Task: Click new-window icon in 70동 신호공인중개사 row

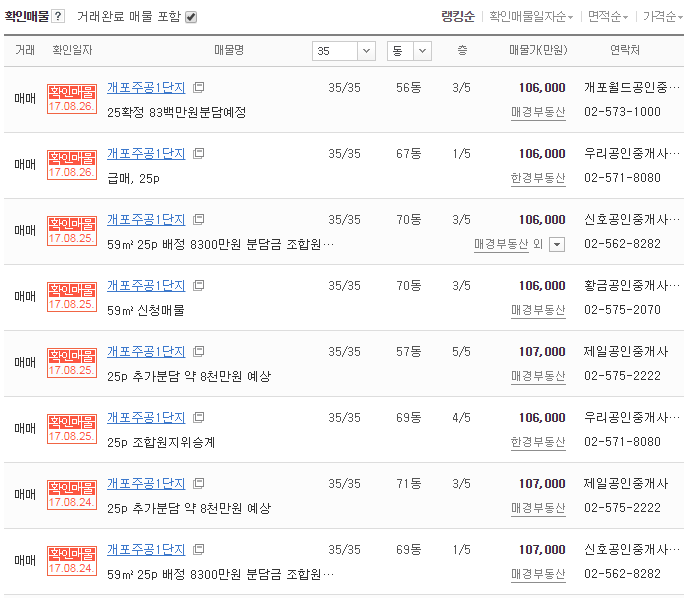Action: [199, 219]
